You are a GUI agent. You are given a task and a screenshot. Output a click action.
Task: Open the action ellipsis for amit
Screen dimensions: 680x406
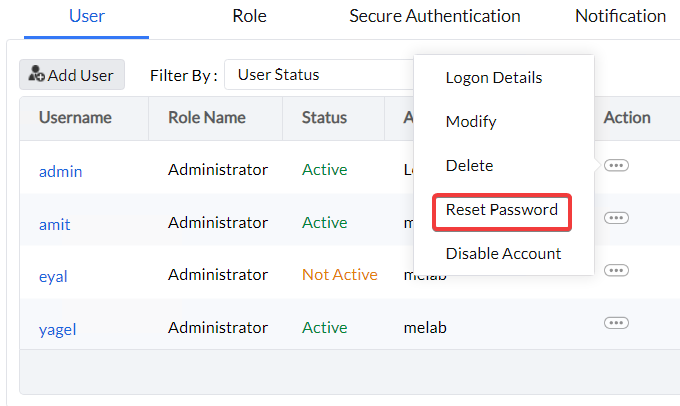click(617, 218)
